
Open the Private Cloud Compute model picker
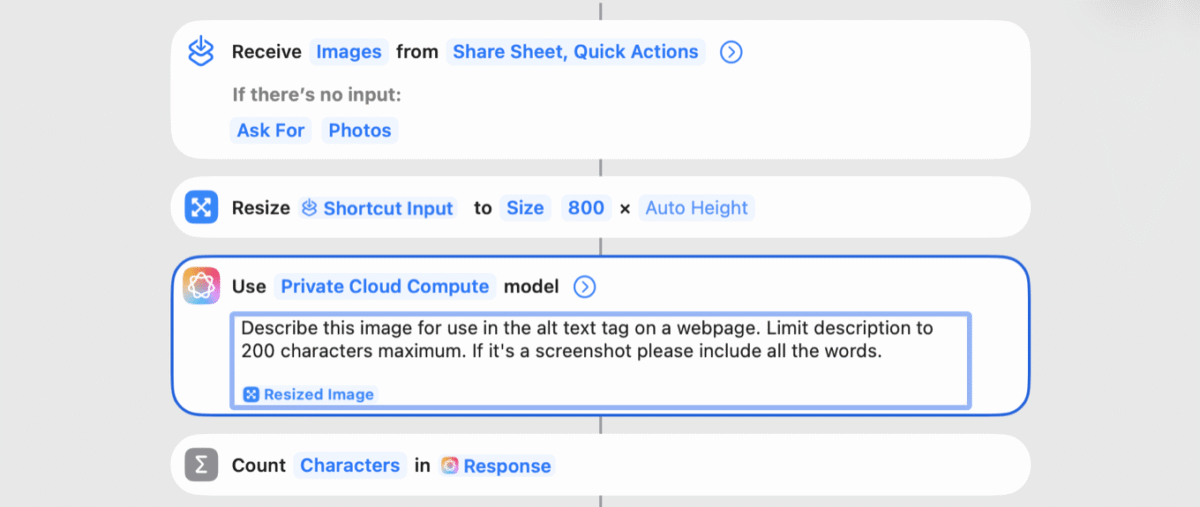point(385,286)
